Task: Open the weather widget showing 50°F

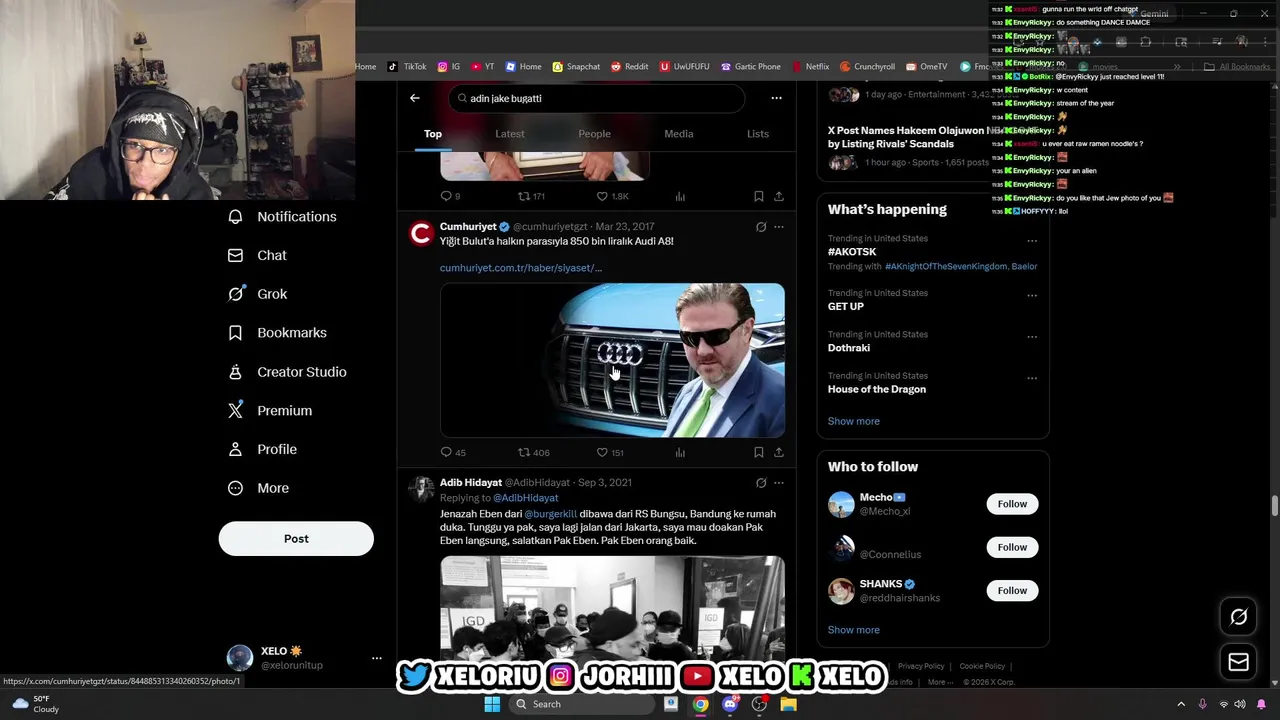Action: [x=35, y=704]
